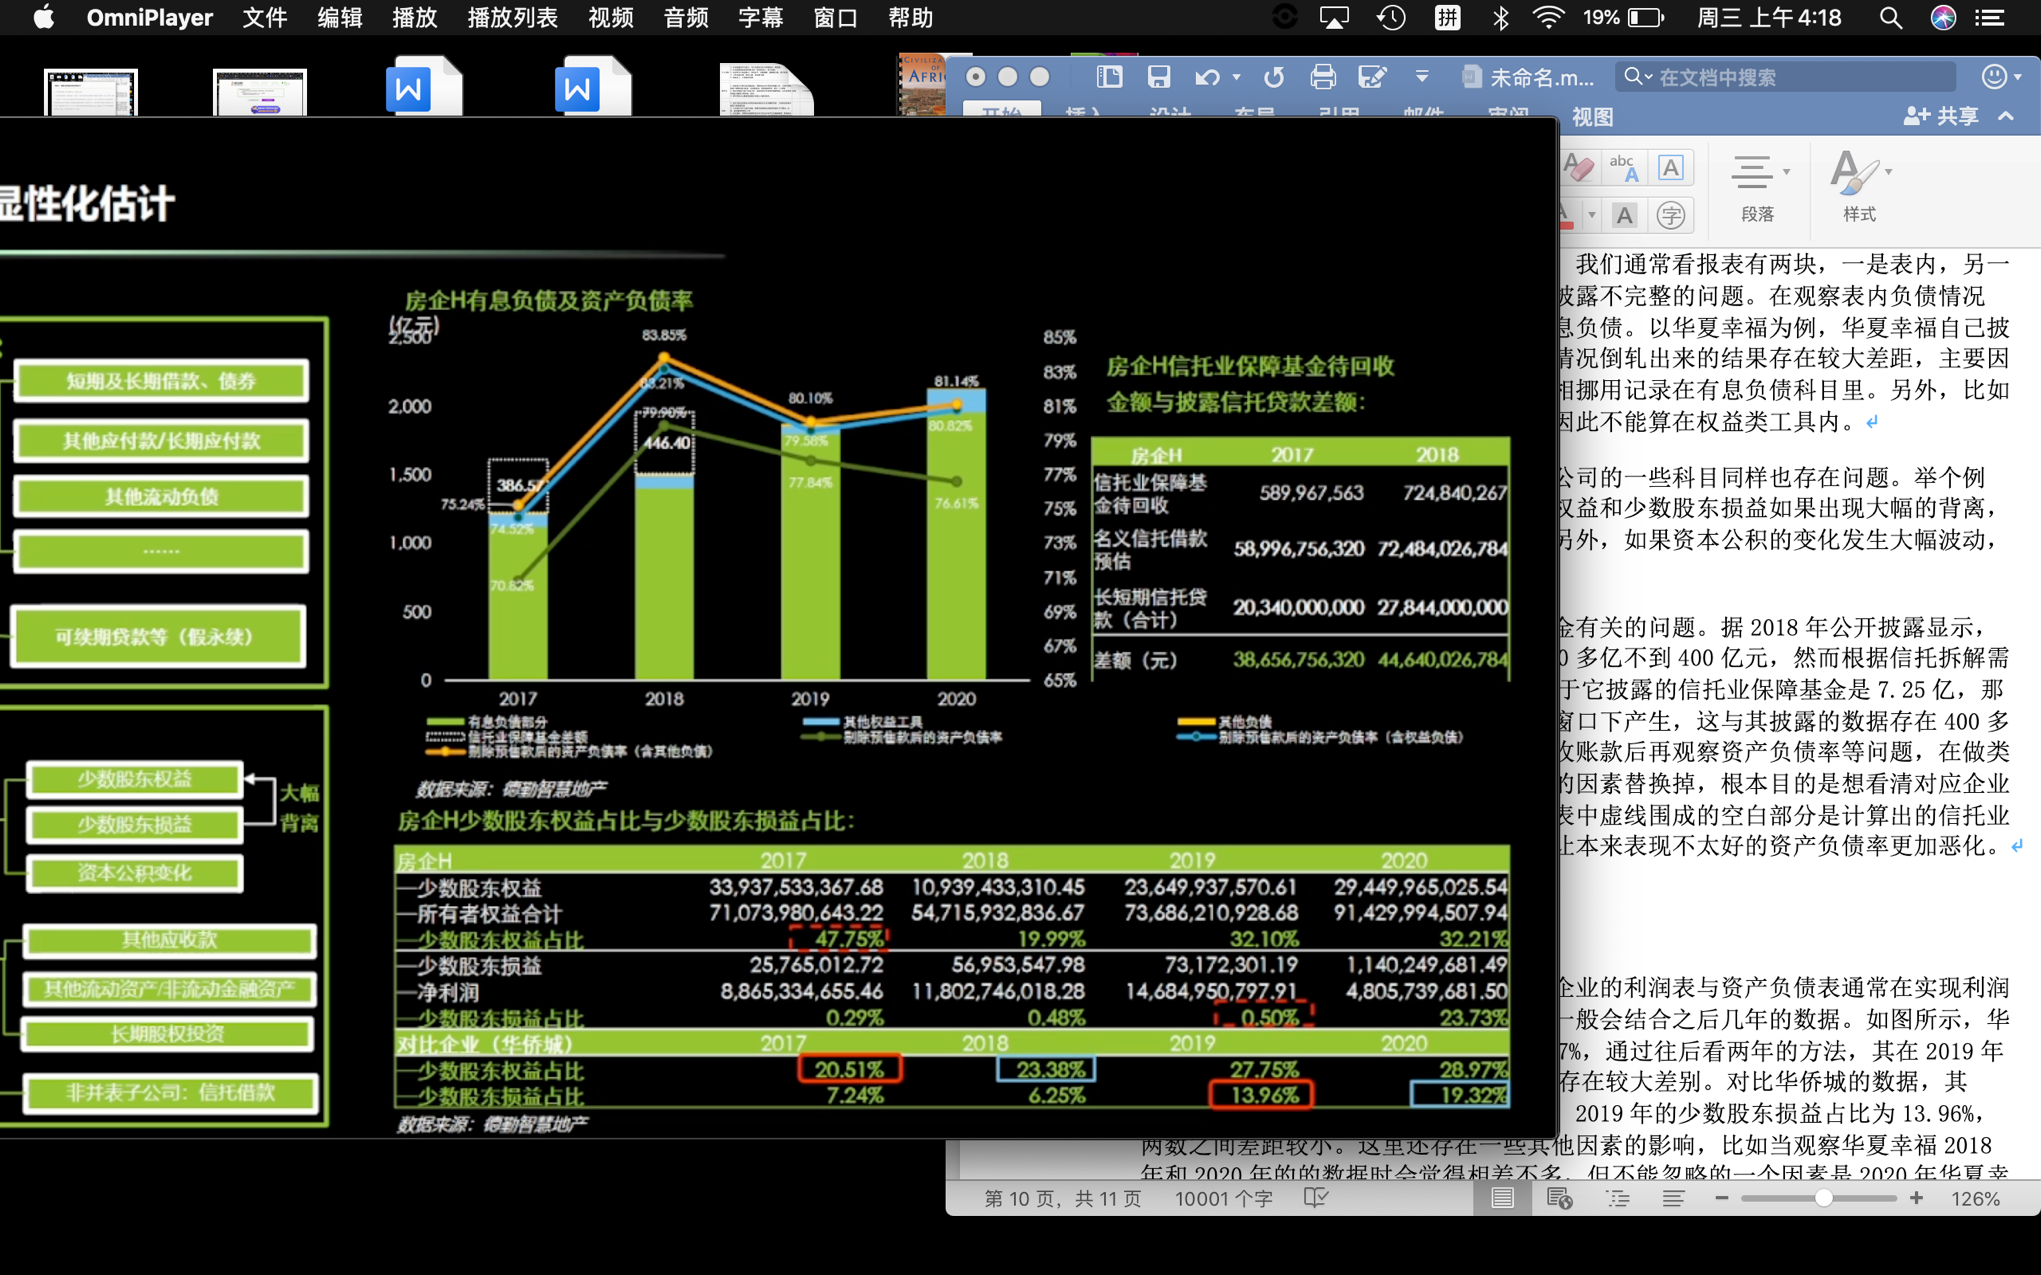Click first Word document icon on desktop
This screenshot has width=2041, height=1275.
[x=423, y=87]
